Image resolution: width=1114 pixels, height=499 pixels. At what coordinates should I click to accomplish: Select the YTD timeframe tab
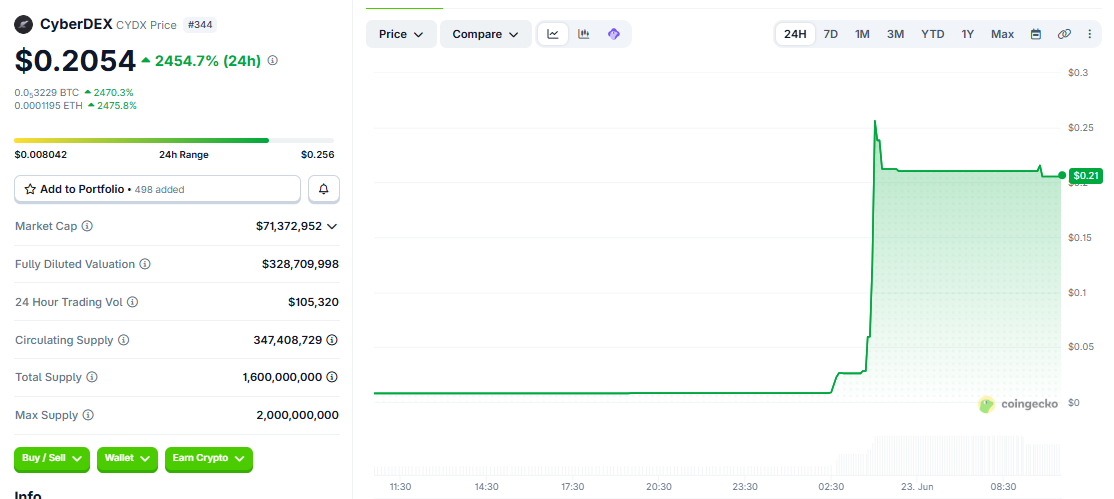click(933, 34)
